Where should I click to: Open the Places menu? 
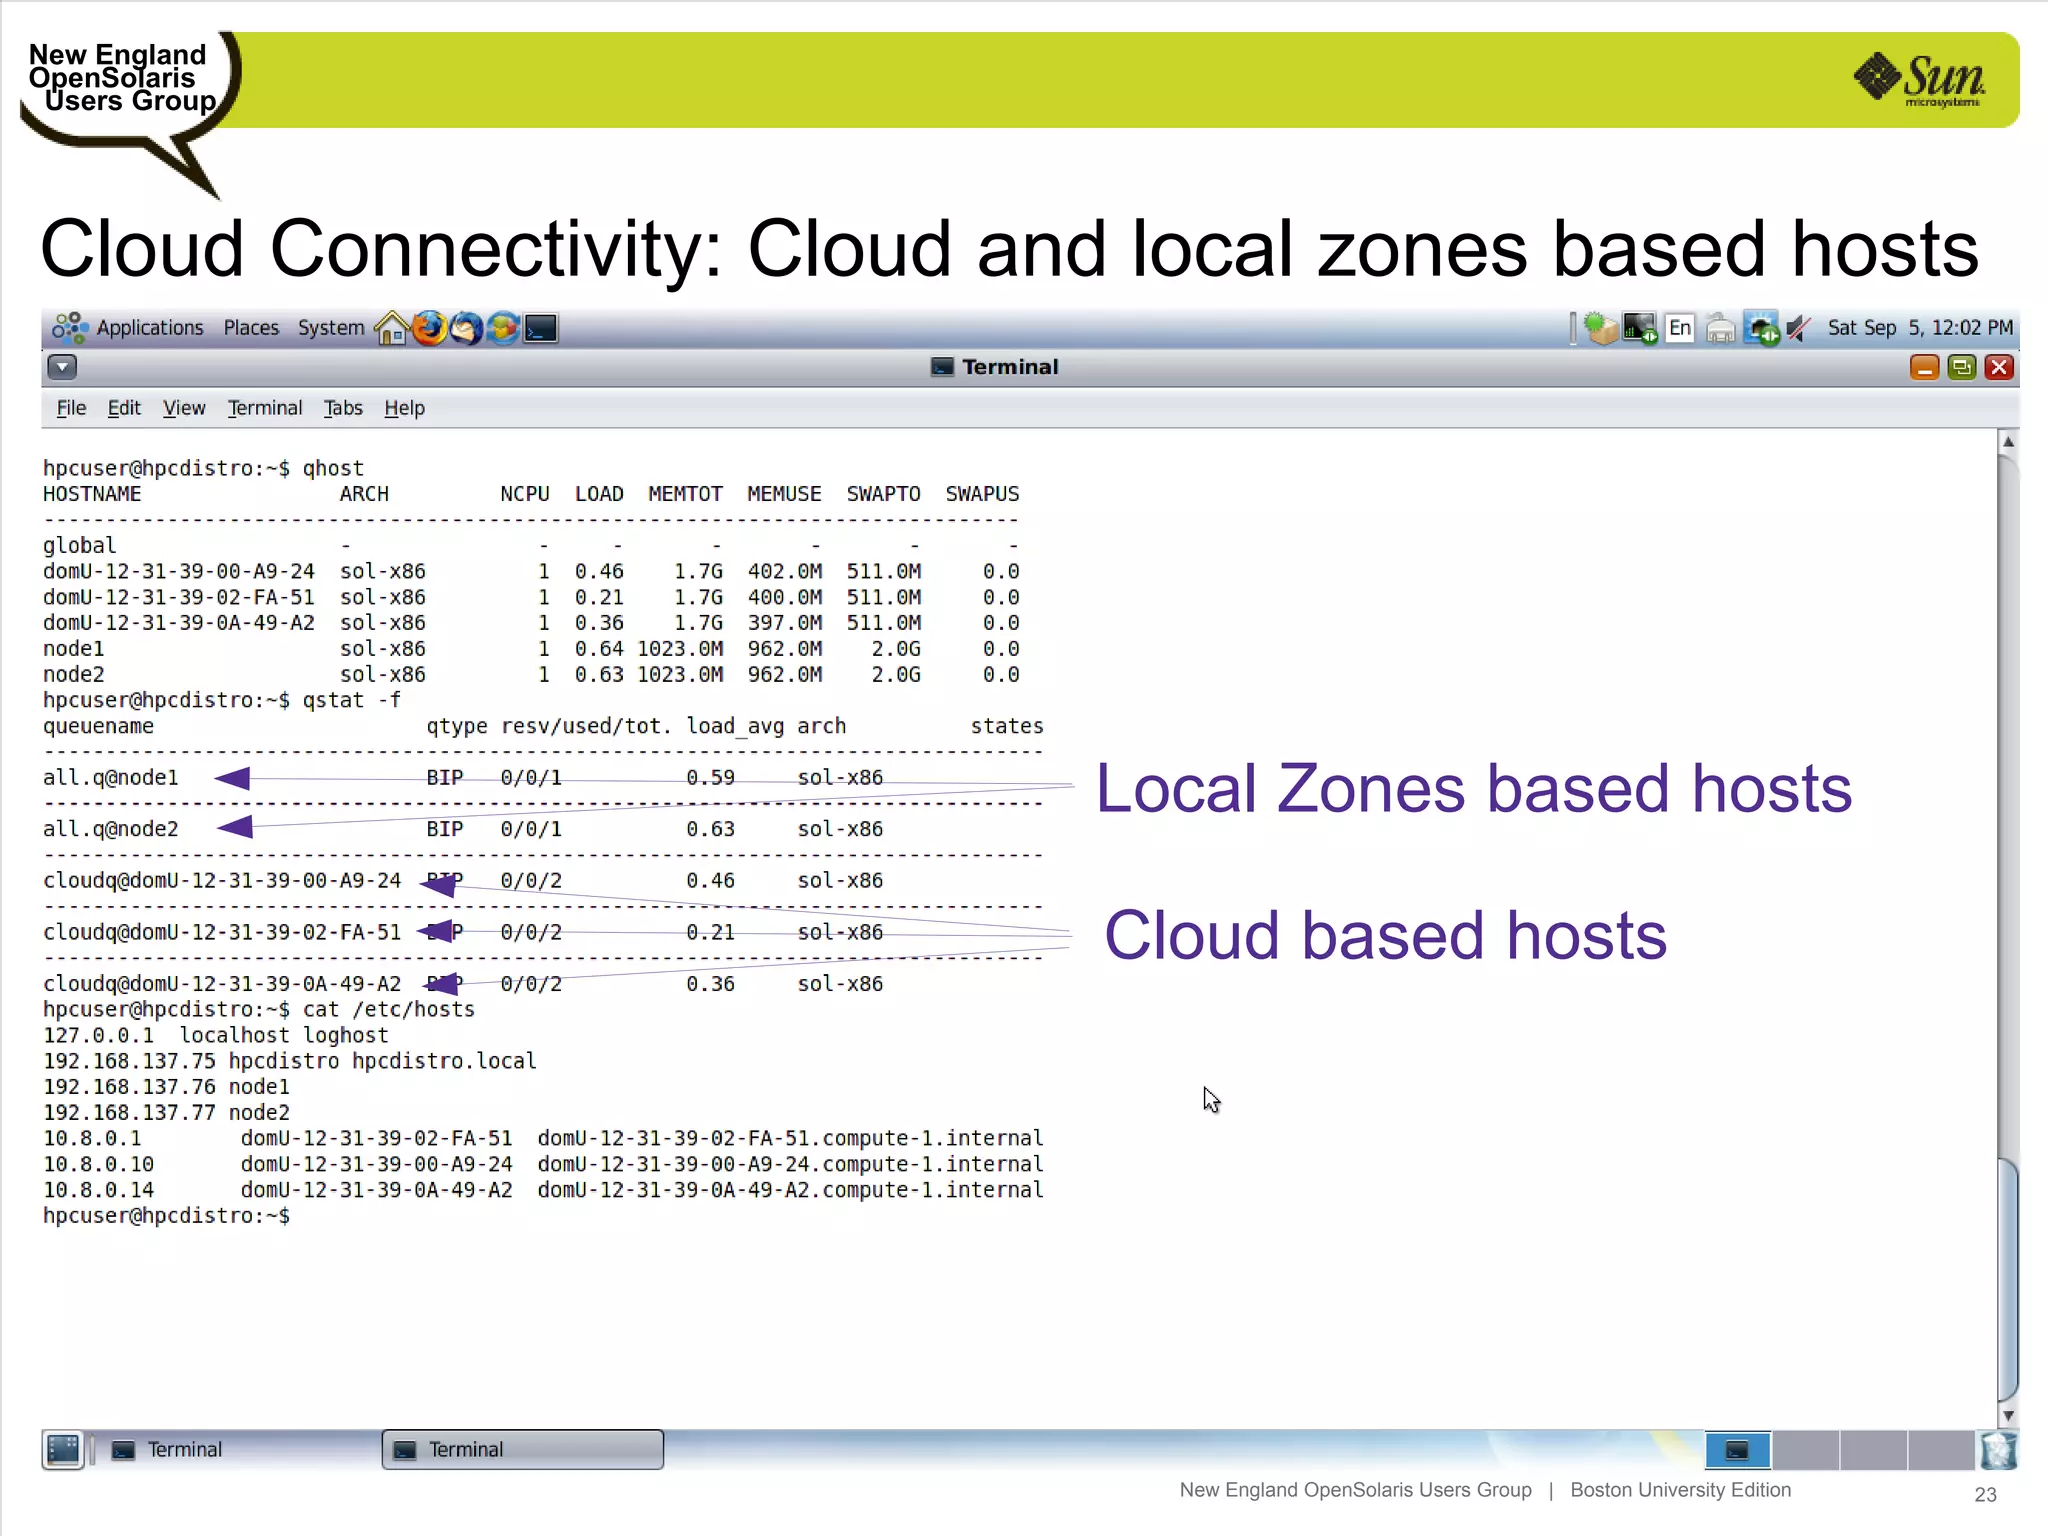[251, 328]
